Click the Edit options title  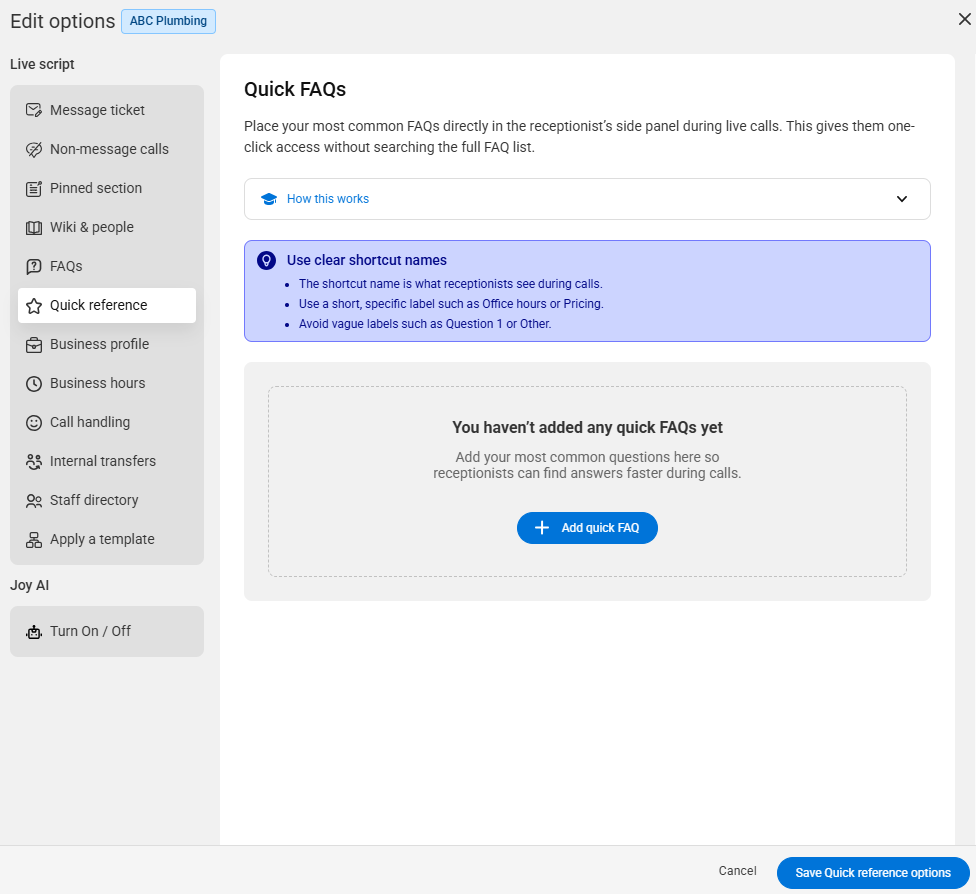[x=63, y=21]
